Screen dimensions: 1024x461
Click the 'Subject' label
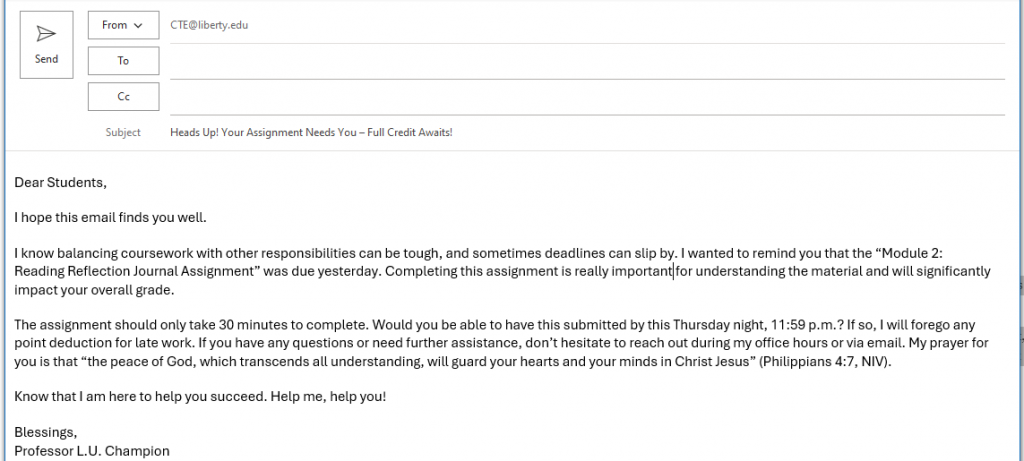coord(123,133)
